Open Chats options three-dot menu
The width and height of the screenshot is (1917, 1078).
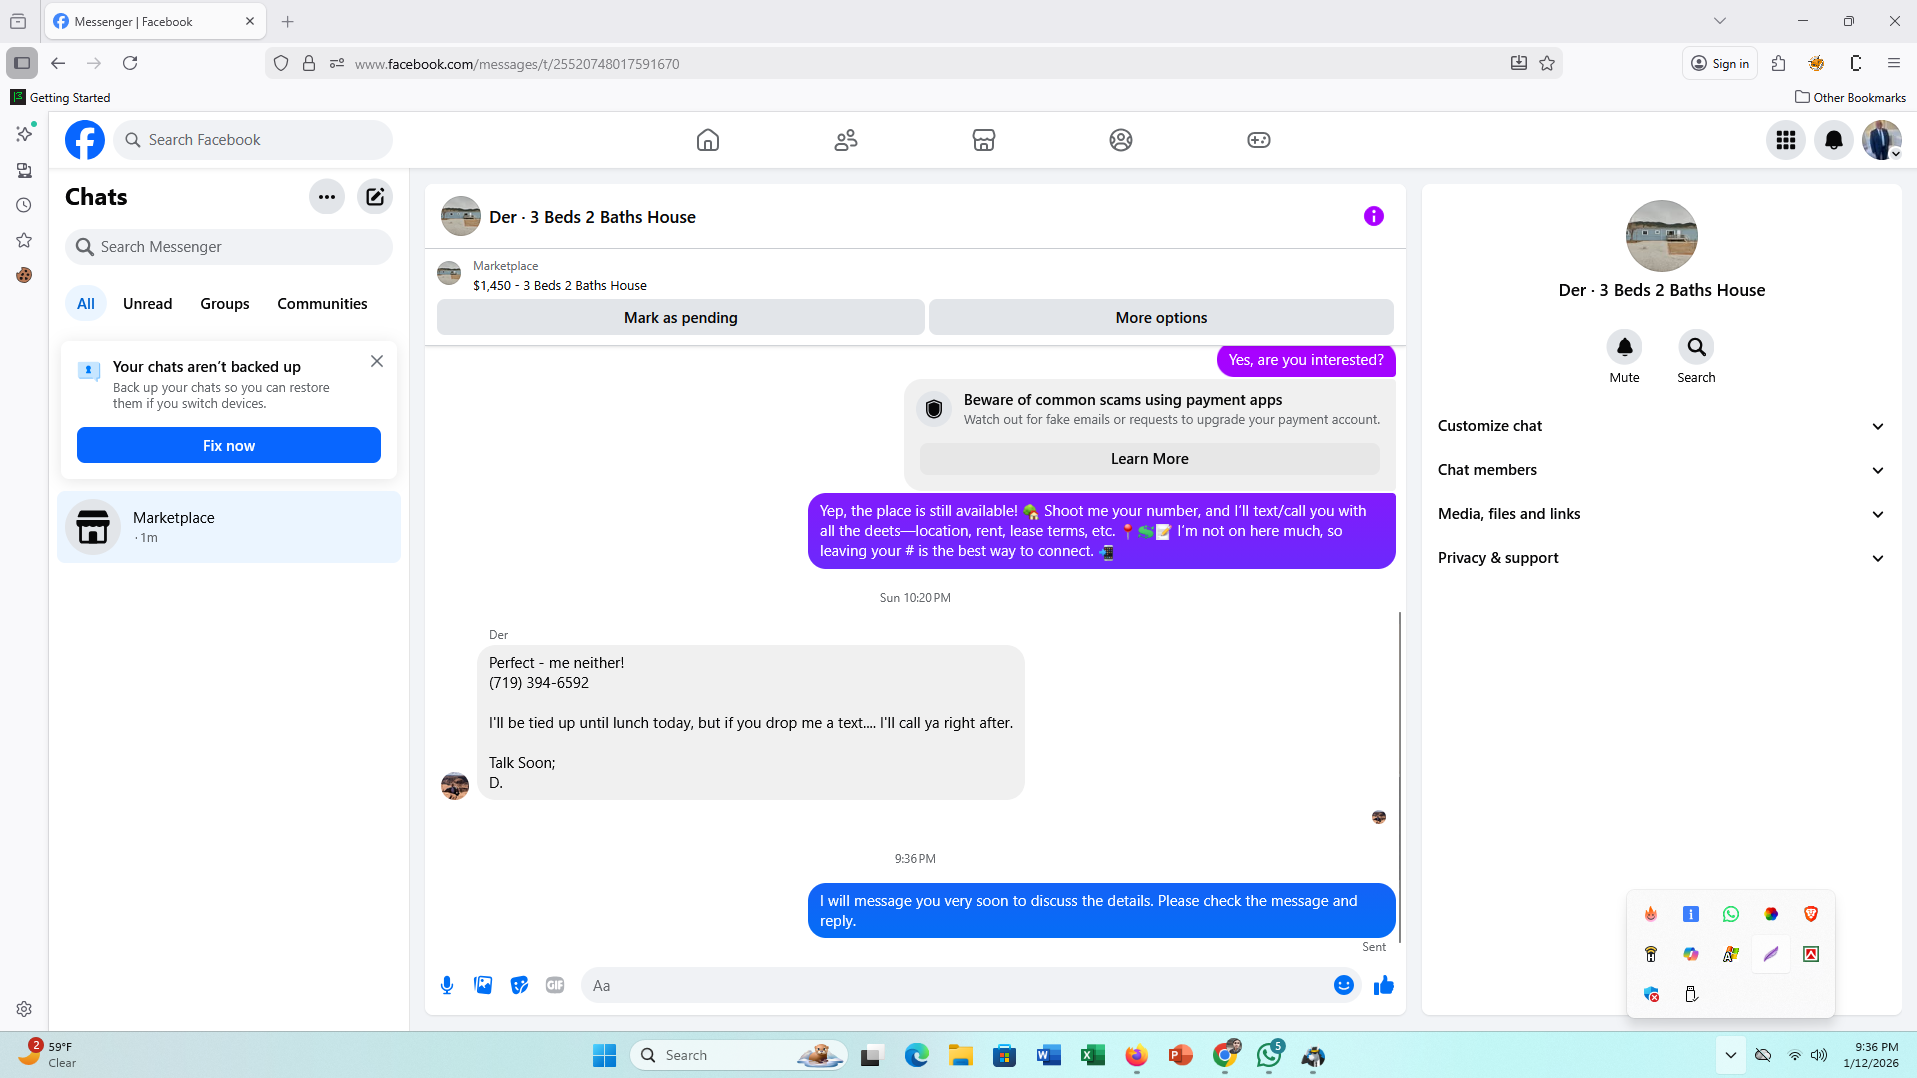[x=327, y=197]
